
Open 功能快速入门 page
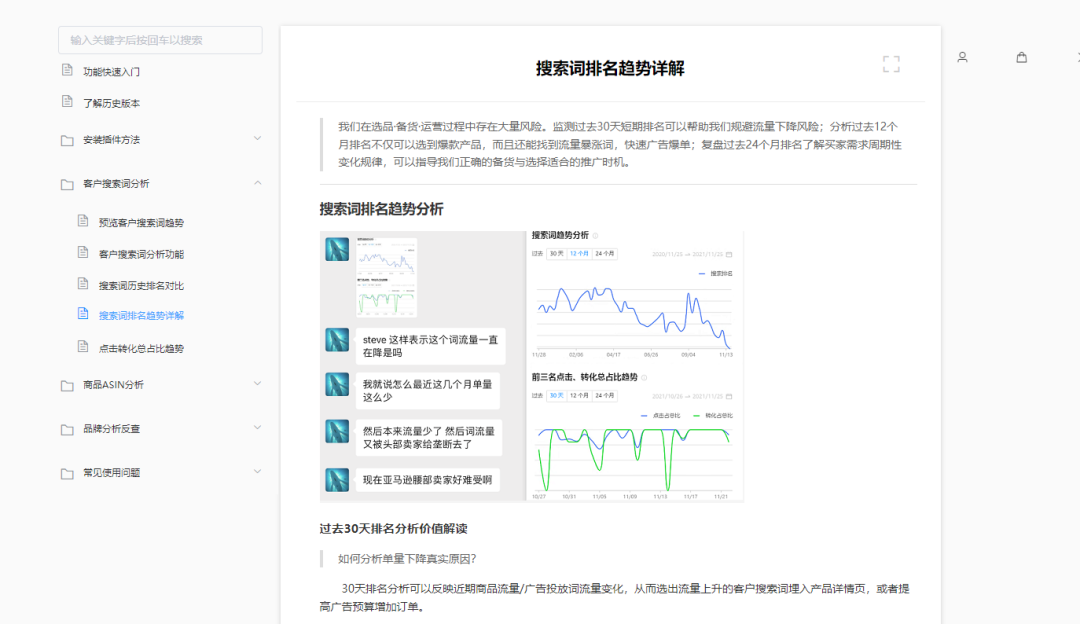coord(112,72)
